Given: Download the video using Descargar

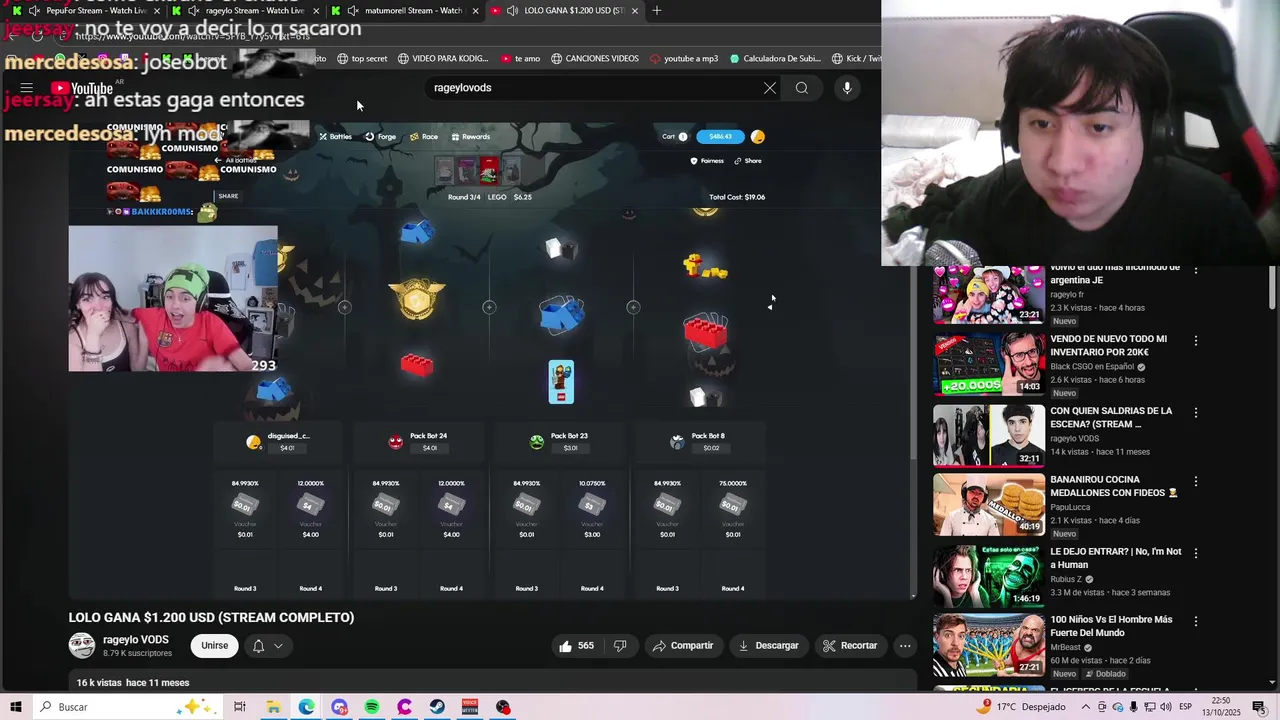Looking at the screenshot, I should pyautogui.click(x=769, y=646).
